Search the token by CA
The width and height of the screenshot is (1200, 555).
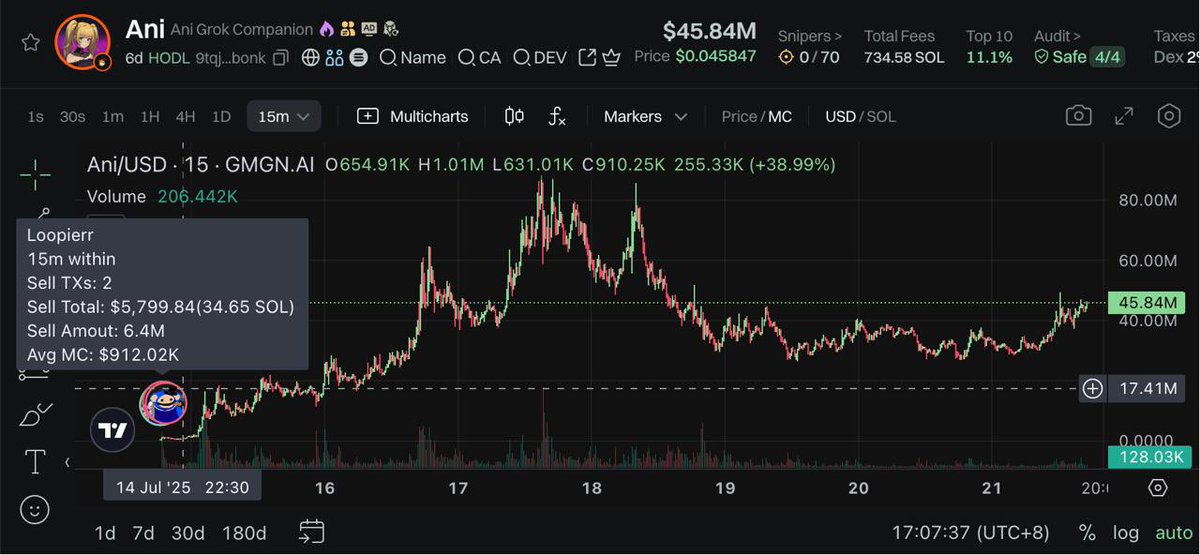coord(479,58)
